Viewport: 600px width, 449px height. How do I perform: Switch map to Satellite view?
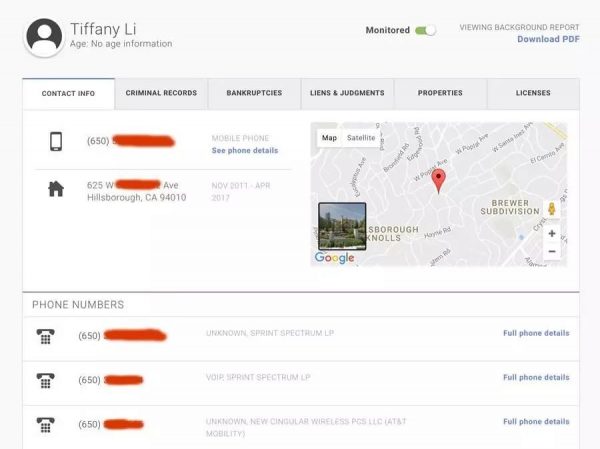(x=363, y=138)
